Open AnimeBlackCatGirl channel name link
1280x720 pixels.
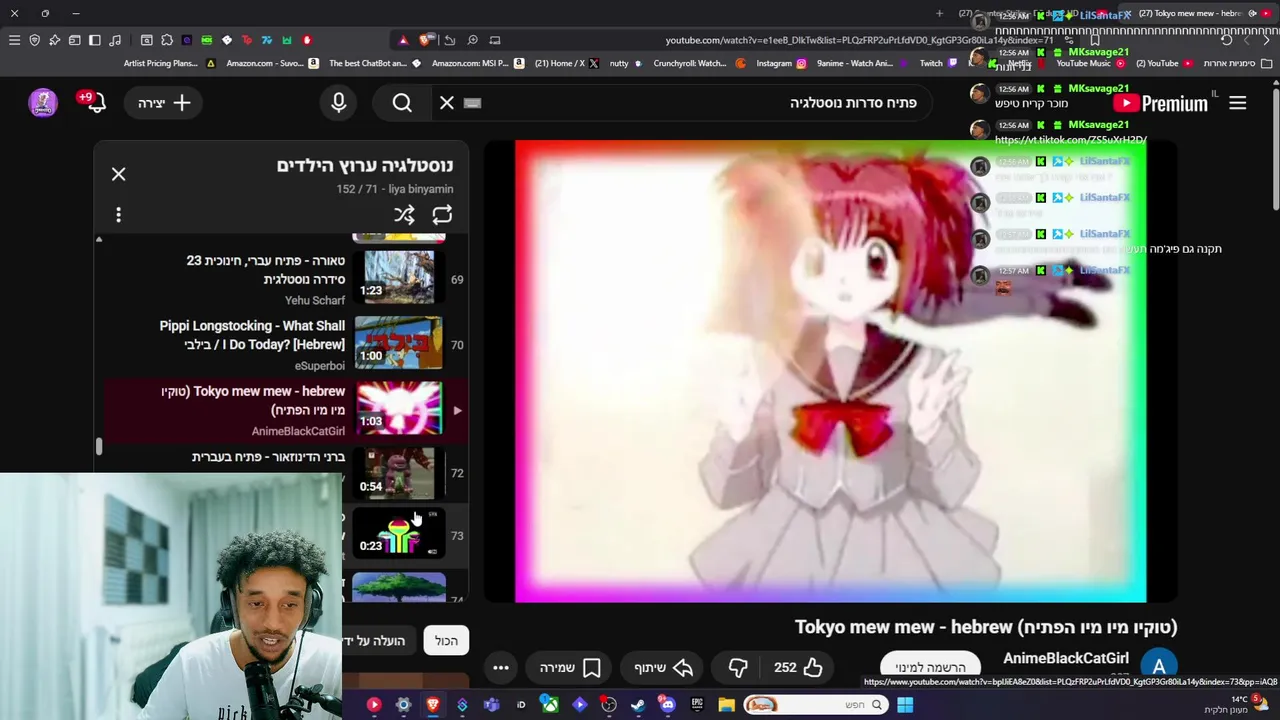click(1066, 658)
